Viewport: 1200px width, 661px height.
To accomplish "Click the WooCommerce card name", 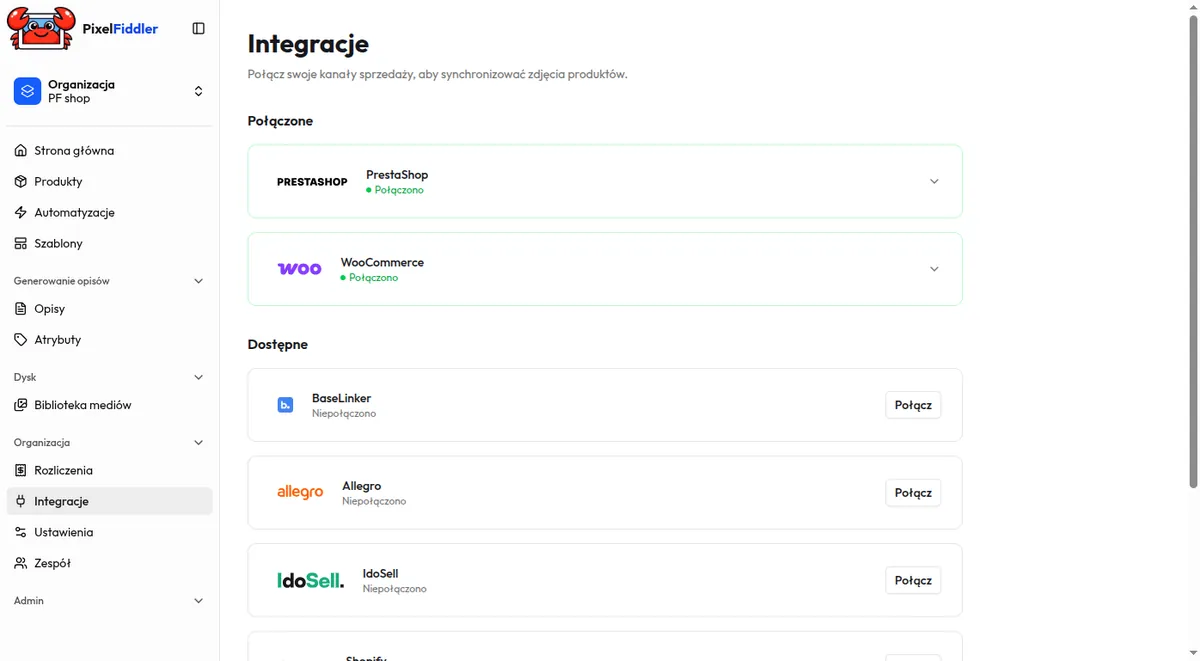I will click(382, 262).
